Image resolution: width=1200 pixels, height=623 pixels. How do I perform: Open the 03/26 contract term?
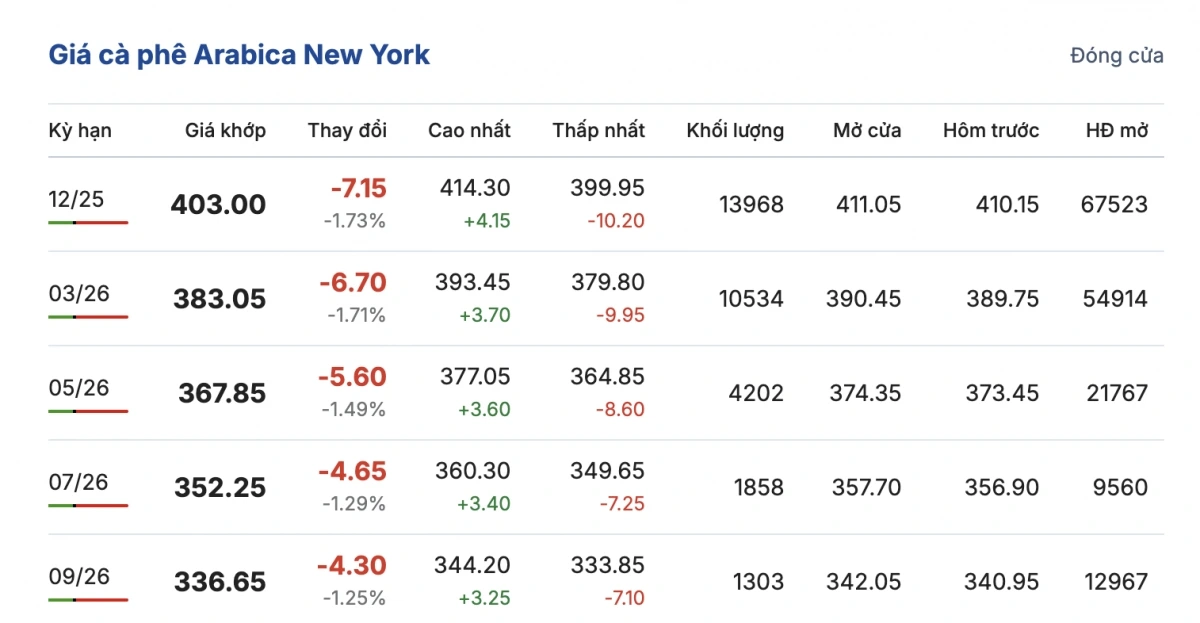pyautogui.click(x=79, y=293)
